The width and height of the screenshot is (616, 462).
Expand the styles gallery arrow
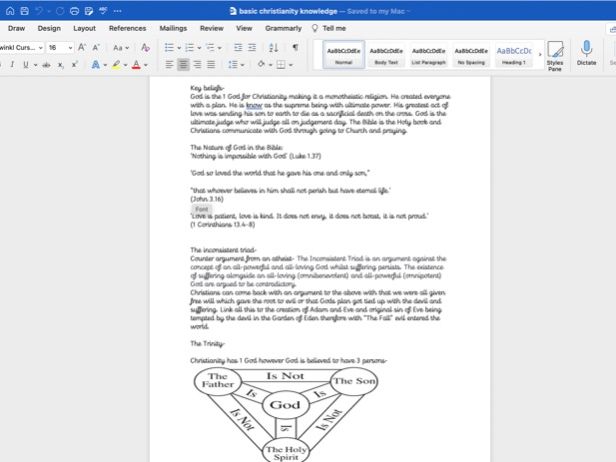coord(540,54)
